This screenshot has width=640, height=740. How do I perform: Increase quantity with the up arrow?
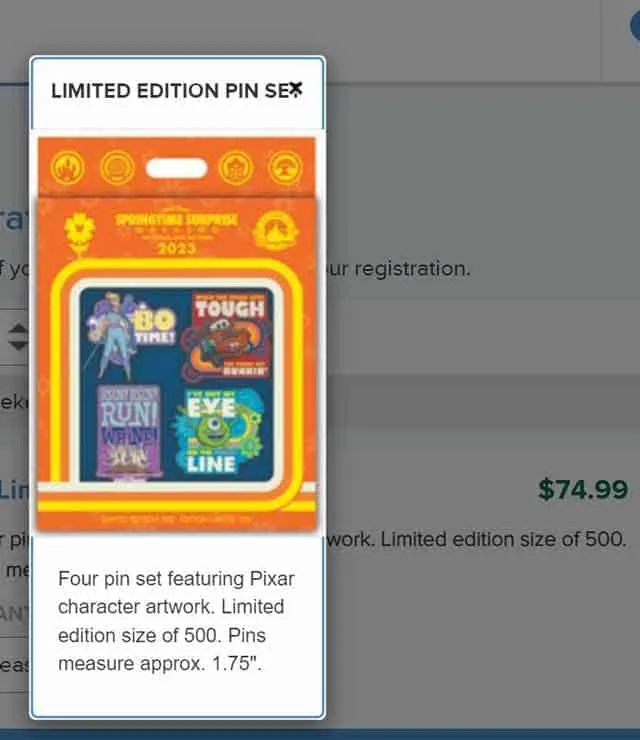click(19, 329)
